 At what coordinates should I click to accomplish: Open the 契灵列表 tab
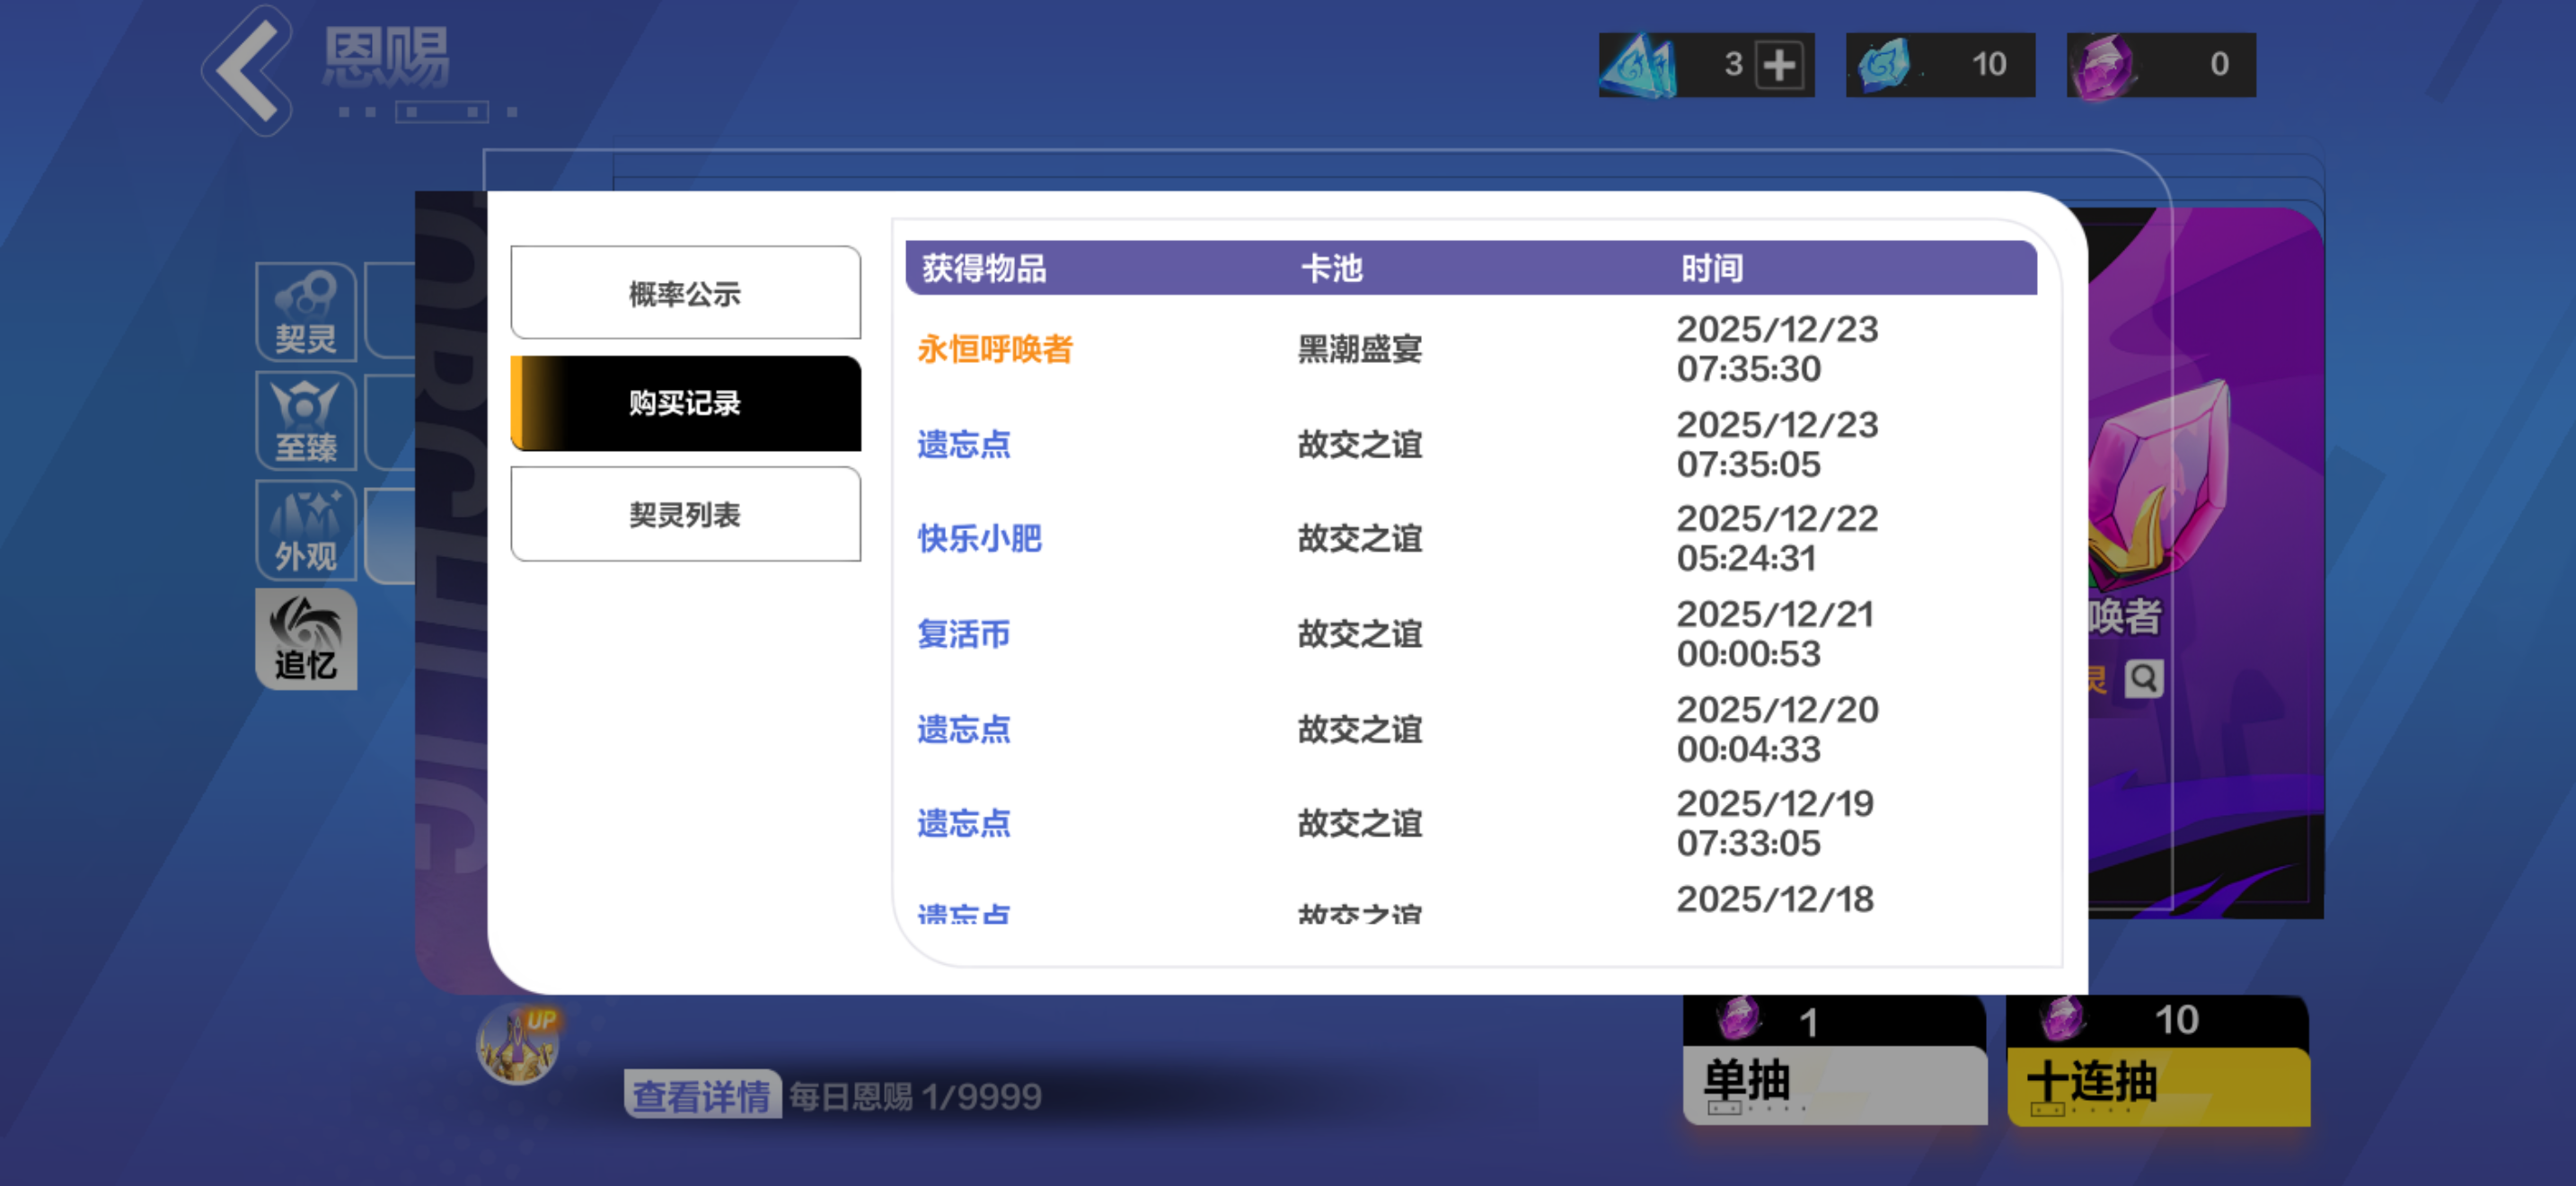685,515
